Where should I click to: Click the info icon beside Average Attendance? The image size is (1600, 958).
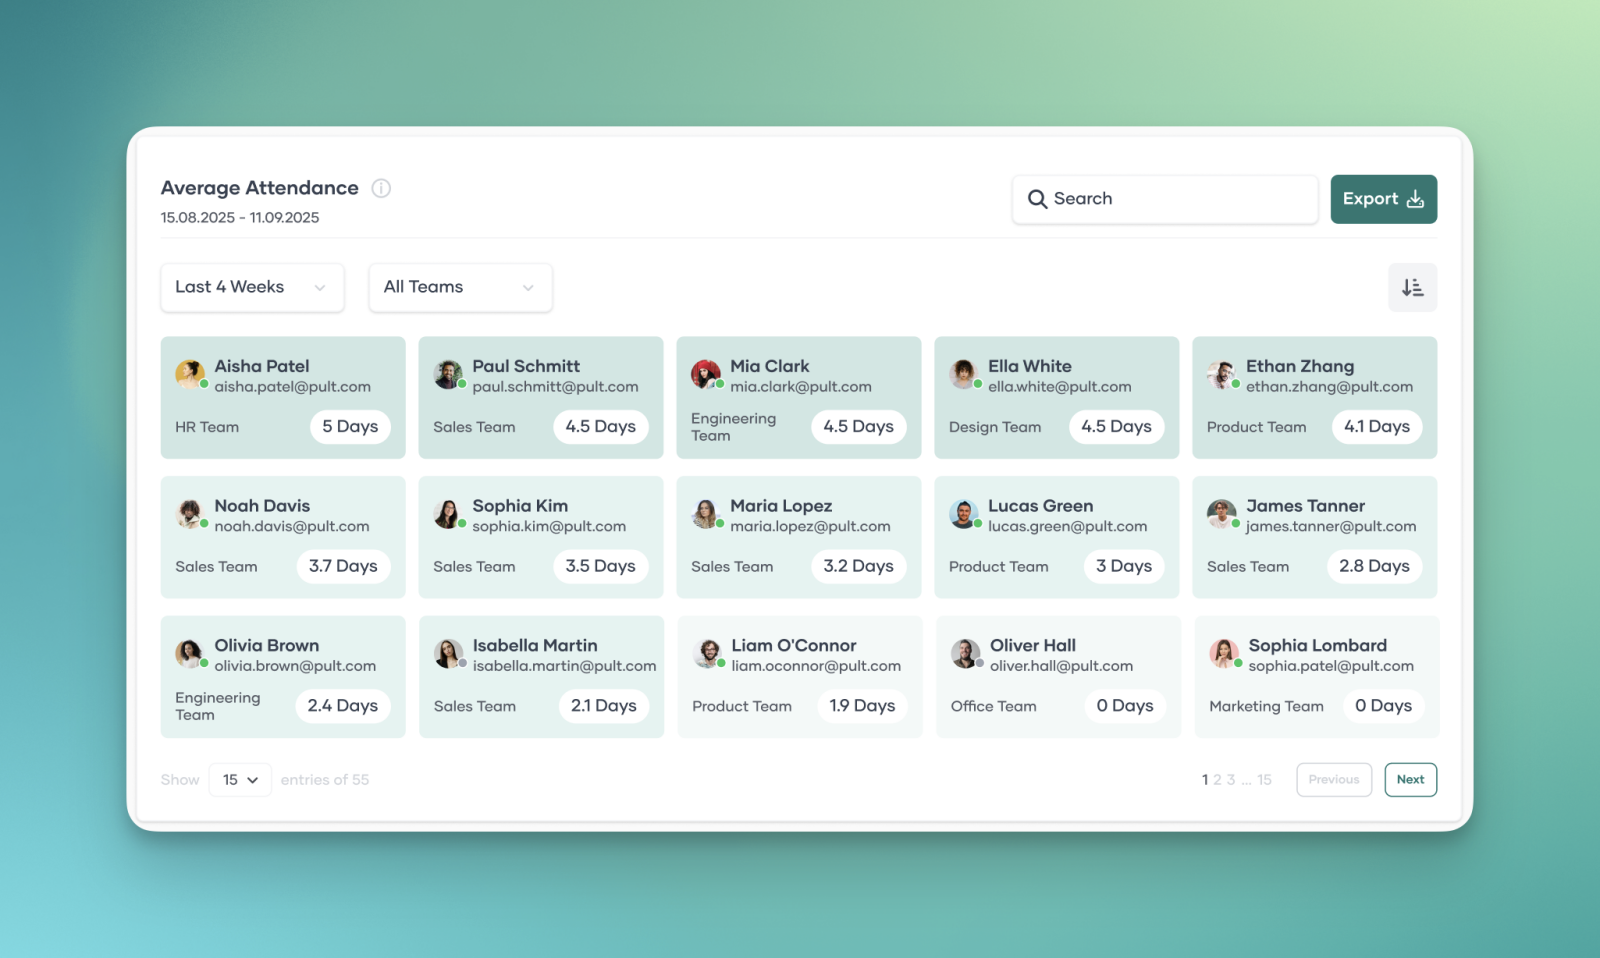pos(381,188)
